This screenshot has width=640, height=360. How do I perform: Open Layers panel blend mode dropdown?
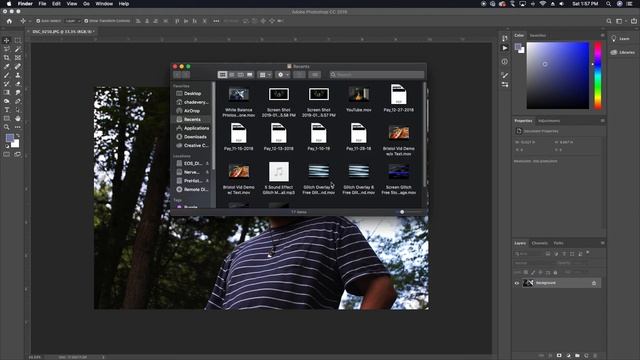pos(533,263)
